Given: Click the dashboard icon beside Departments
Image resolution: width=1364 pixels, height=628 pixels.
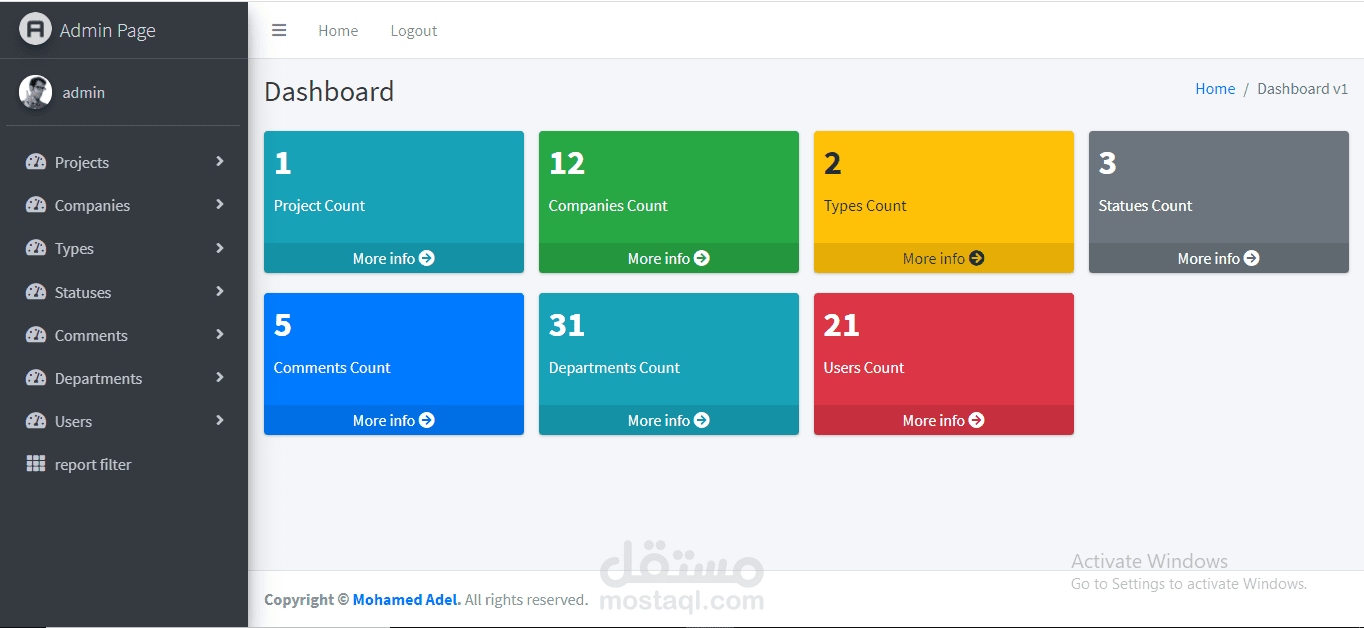Looking at the screenshot, I should 36,378.
